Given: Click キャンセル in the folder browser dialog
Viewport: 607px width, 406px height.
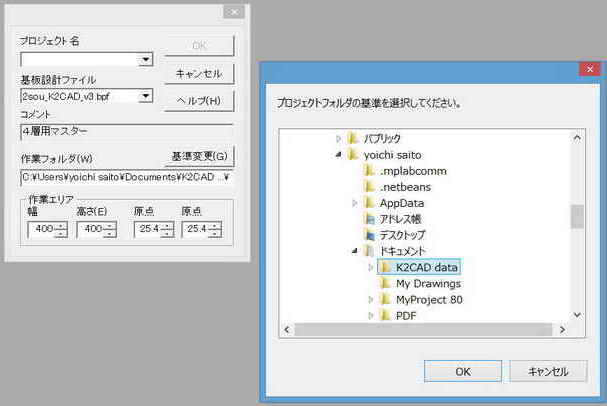Looking at the screenshot, I should (x=548, y=371).
